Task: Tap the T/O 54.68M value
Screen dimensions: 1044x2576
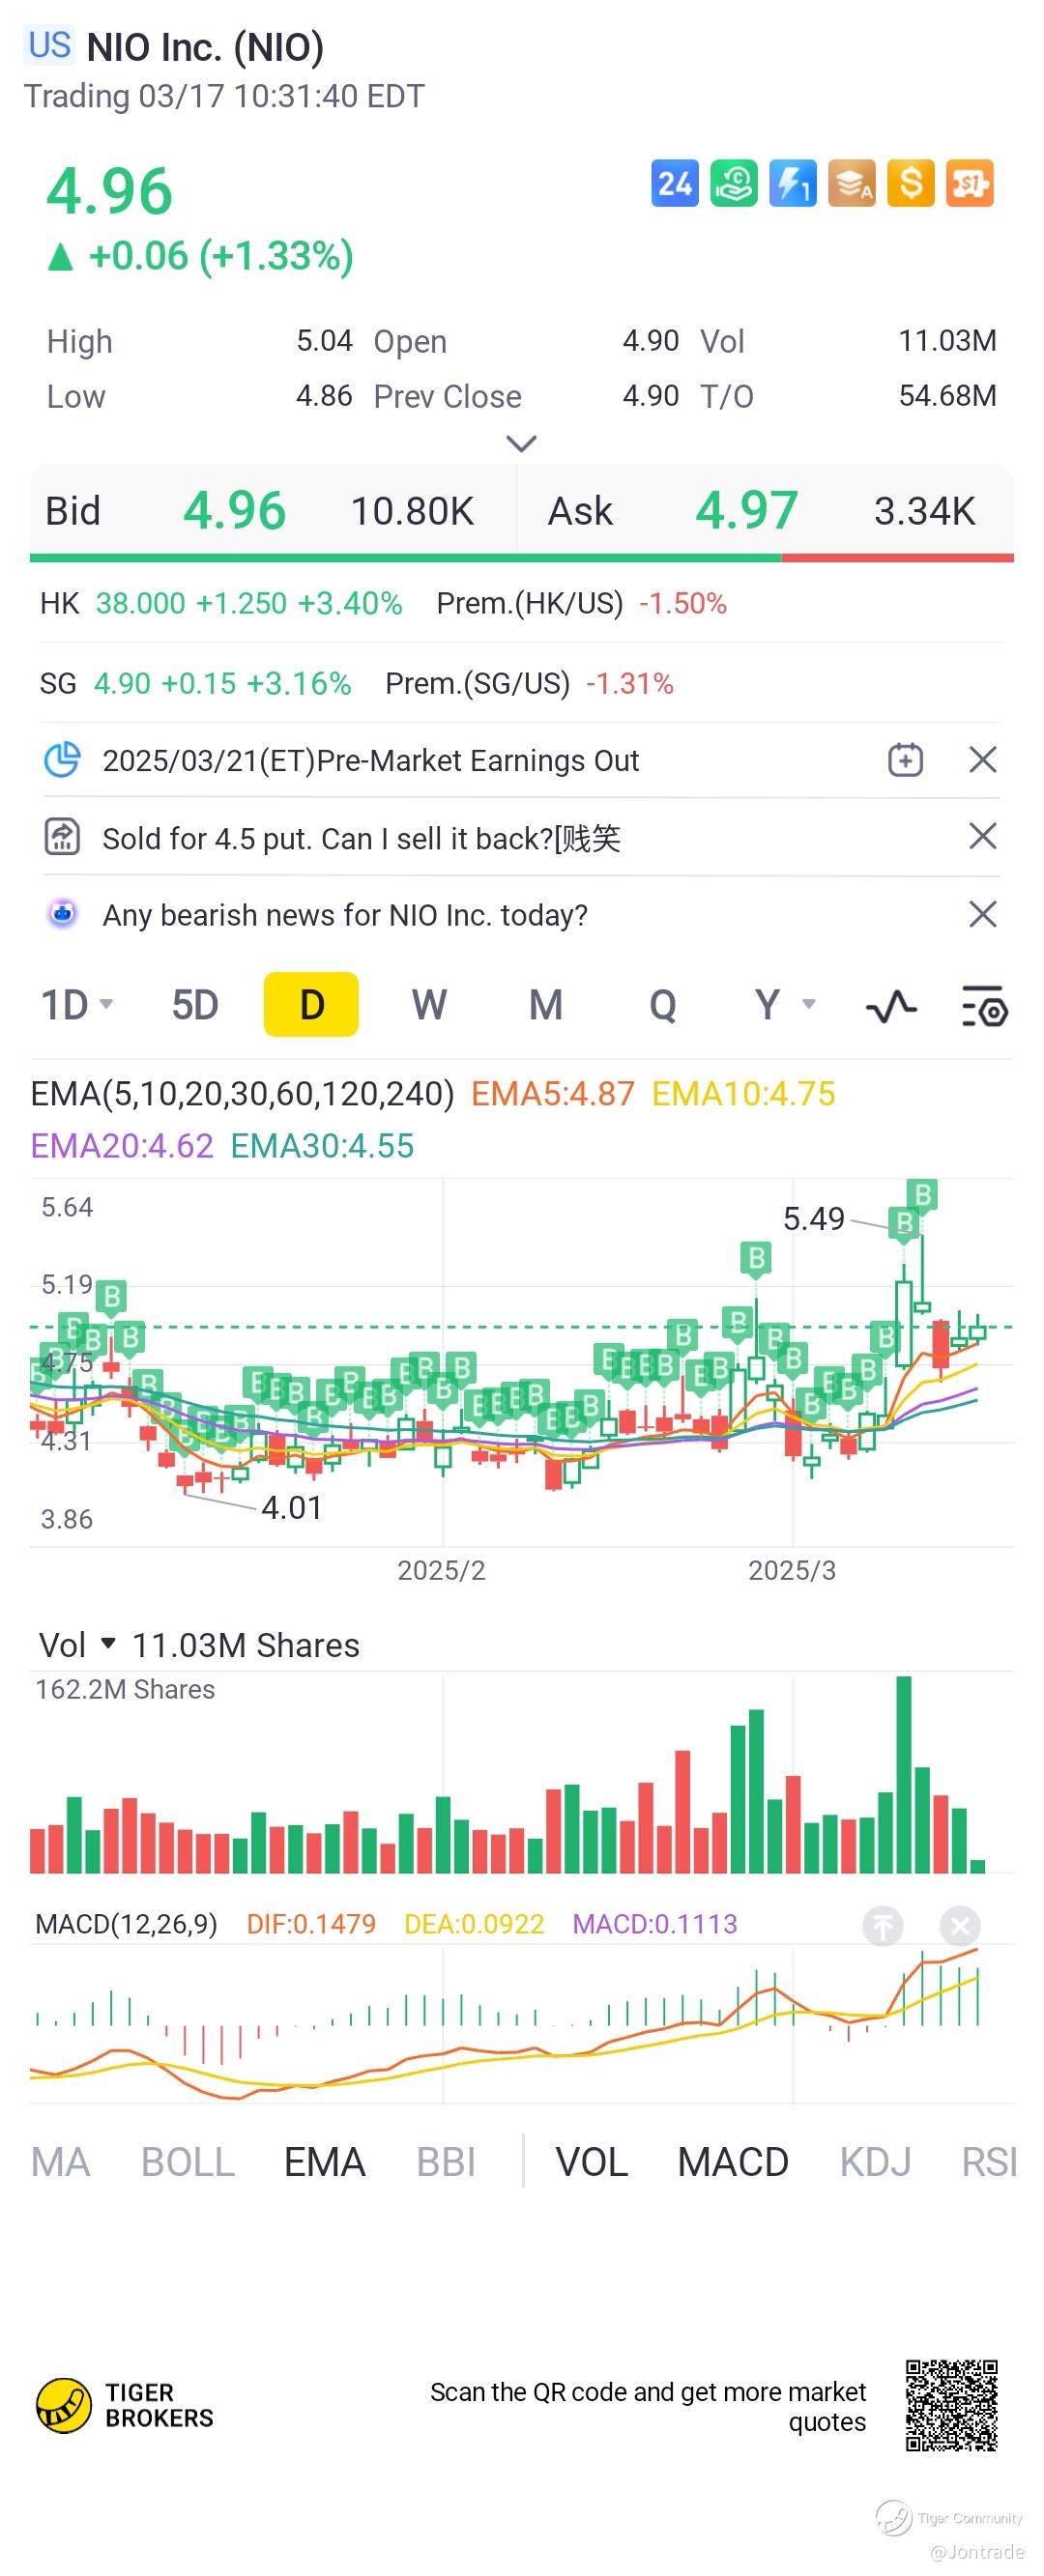Action: click(x=947, y=396)
